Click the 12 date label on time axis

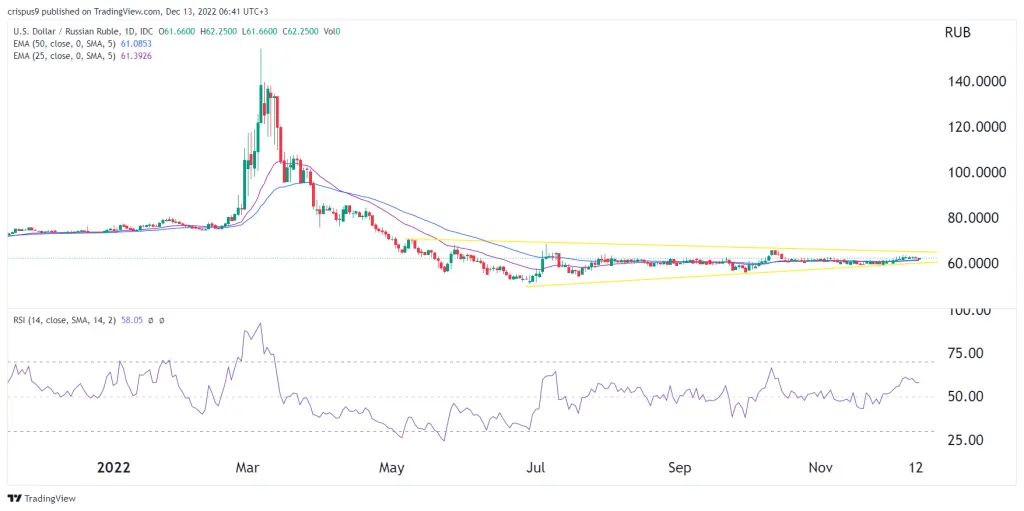916,468
